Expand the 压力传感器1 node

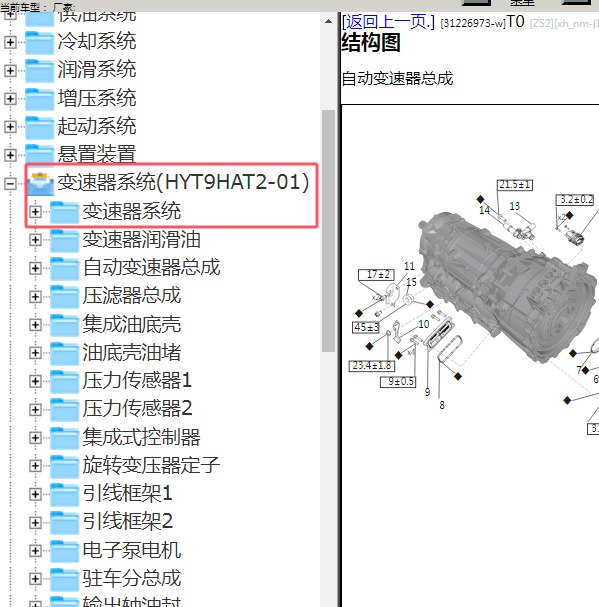point(35,381)
